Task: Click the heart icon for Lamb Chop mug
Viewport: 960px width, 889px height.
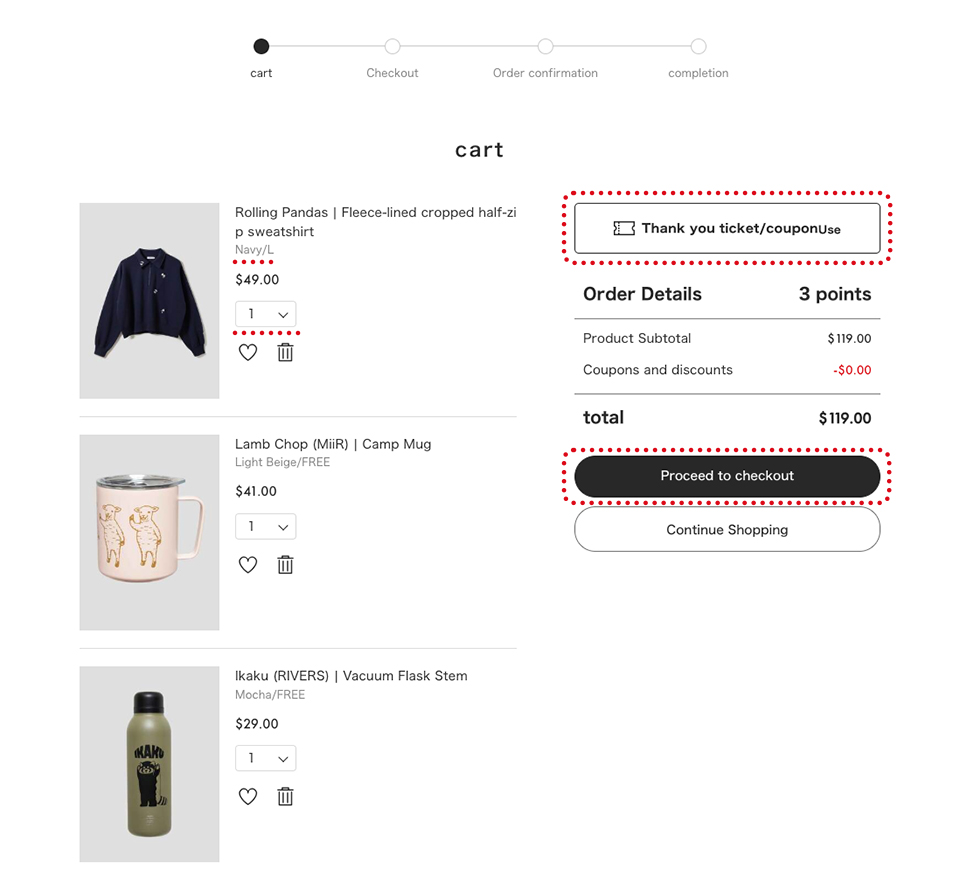Action: [248, 565]
